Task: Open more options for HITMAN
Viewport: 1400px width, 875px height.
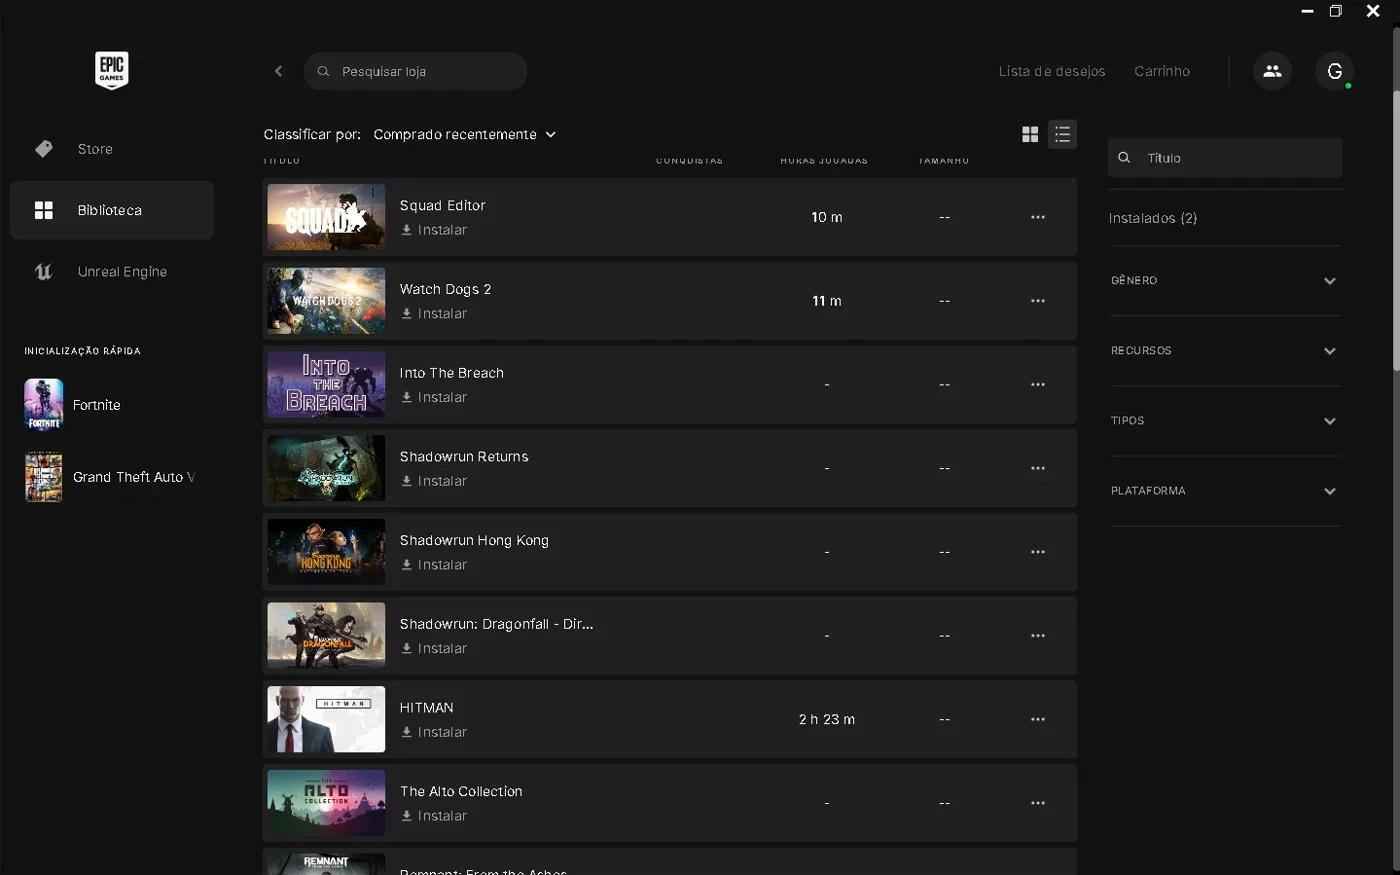Action: tap(1038, 719)
